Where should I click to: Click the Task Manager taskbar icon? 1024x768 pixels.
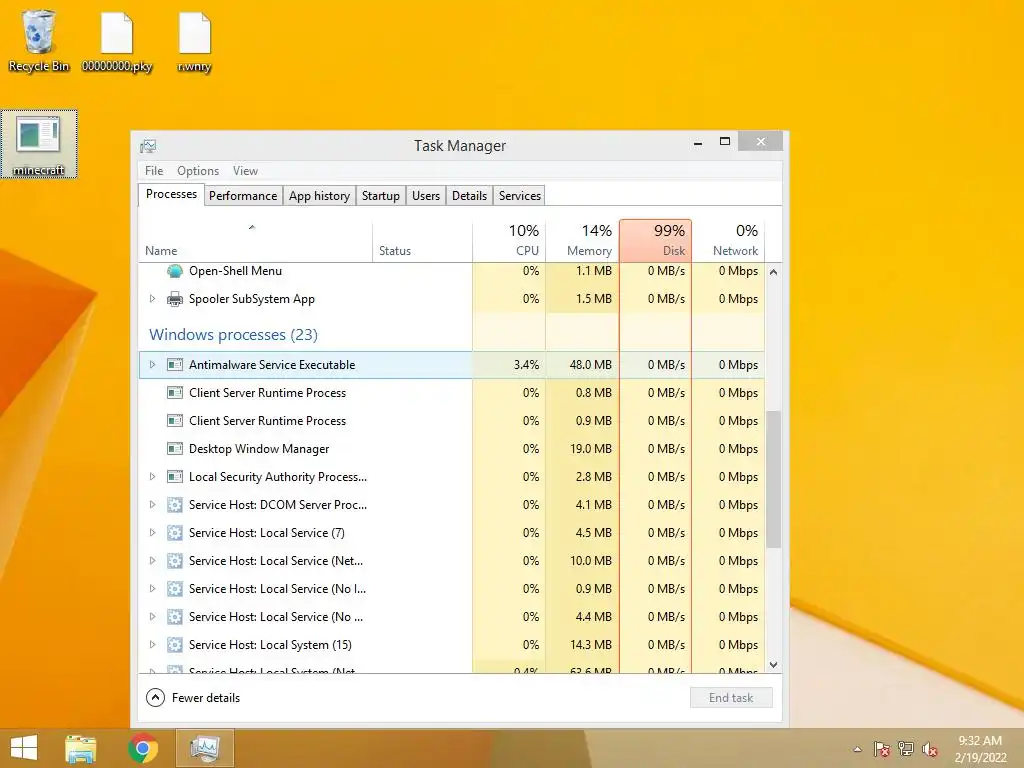[x=204, y=748]
